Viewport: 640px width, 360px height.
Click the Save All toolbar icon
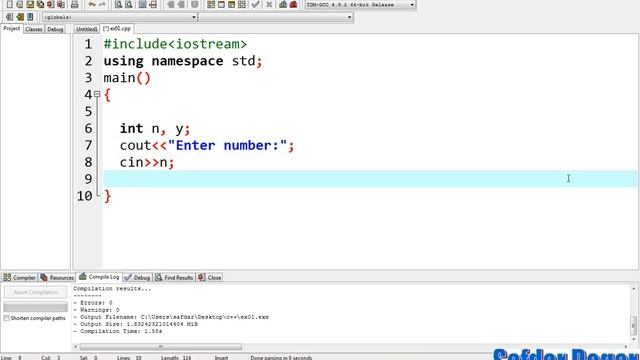click(x=40, y=4)
